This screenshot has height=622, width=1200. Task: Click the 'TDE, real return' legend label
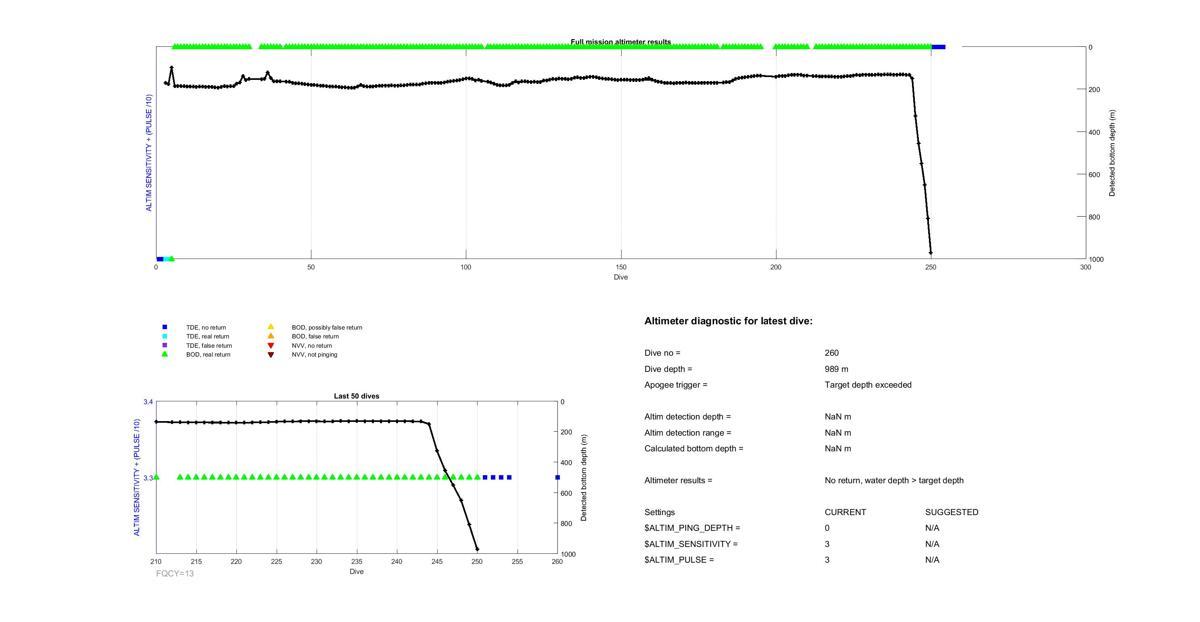[x=207, y=336]
